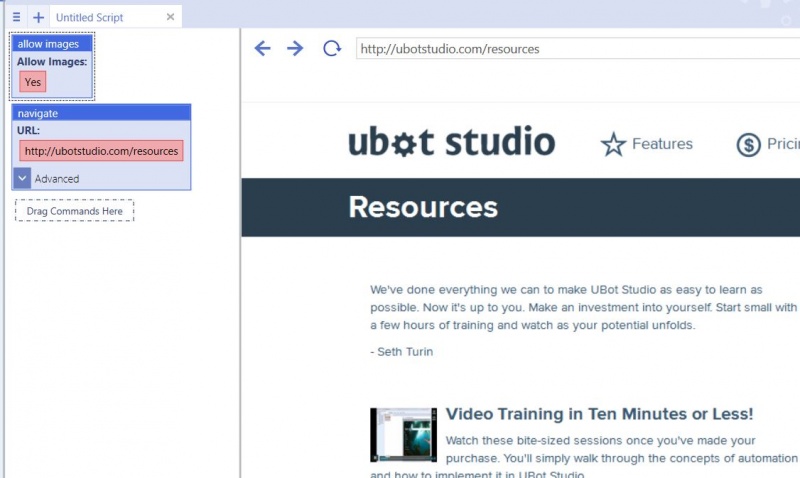Reload the page with the refresh icon
This screenshot has height=478, width=800.
[332, 48]
